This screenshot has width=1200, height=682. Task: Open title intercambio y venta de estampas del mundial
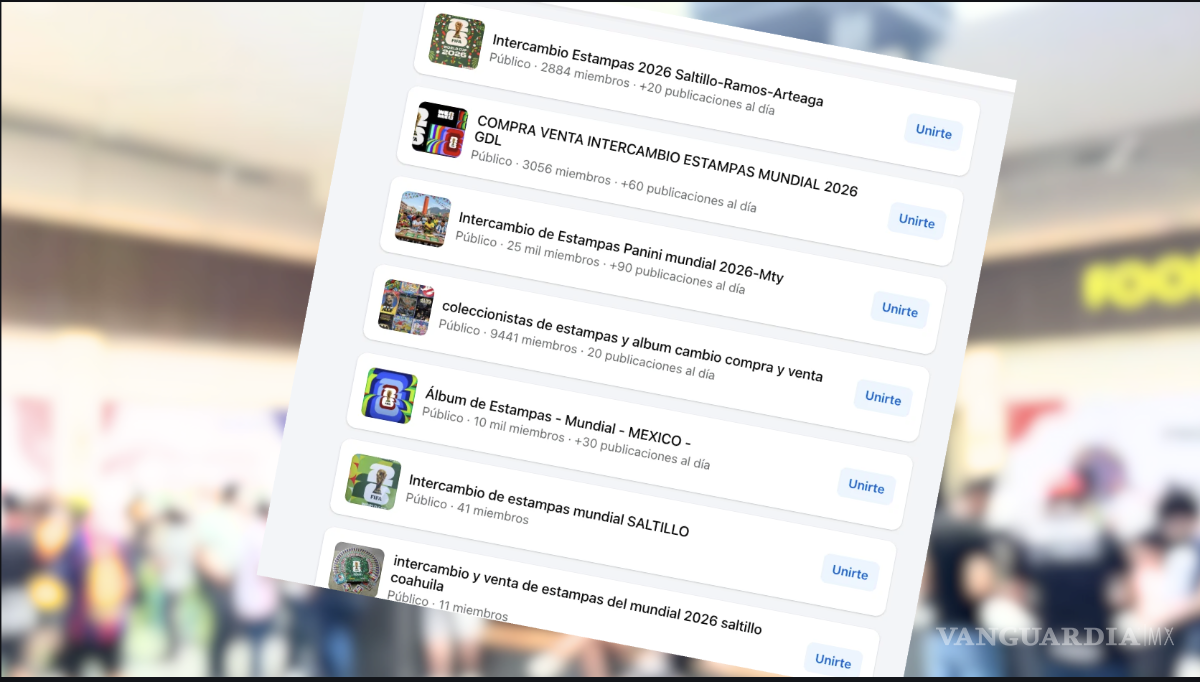pyautogui.click(x=577, y=594)
